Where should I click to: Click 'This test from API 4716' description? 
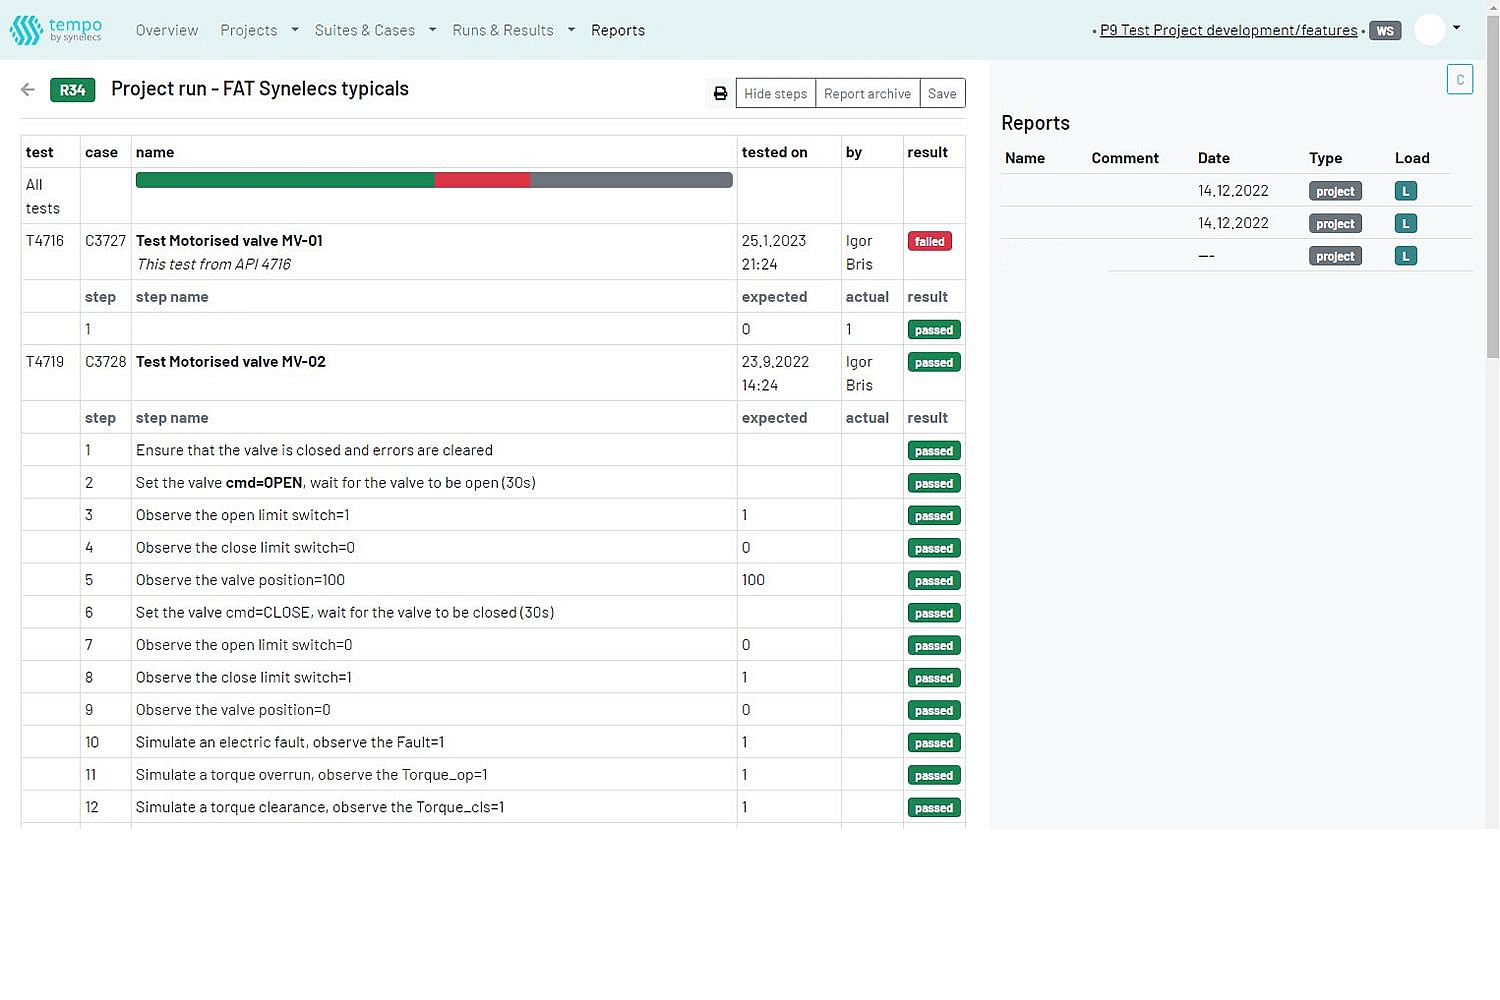coord(214,265)
